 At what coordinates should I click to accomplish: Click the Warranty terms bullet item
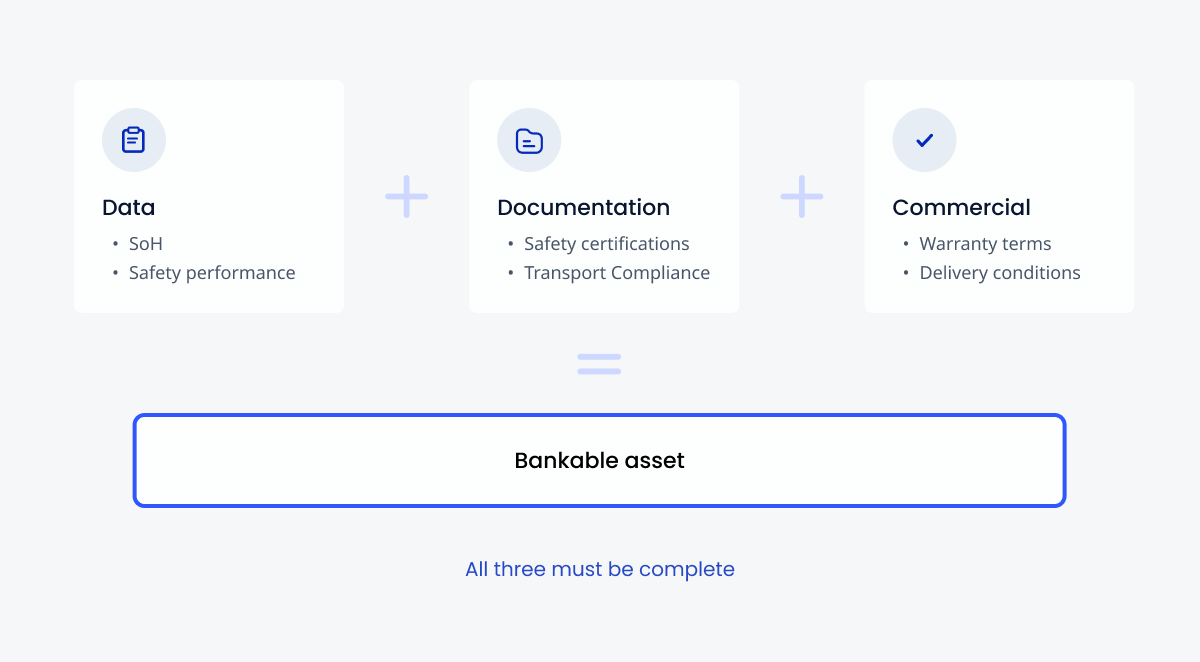[985, 244]
